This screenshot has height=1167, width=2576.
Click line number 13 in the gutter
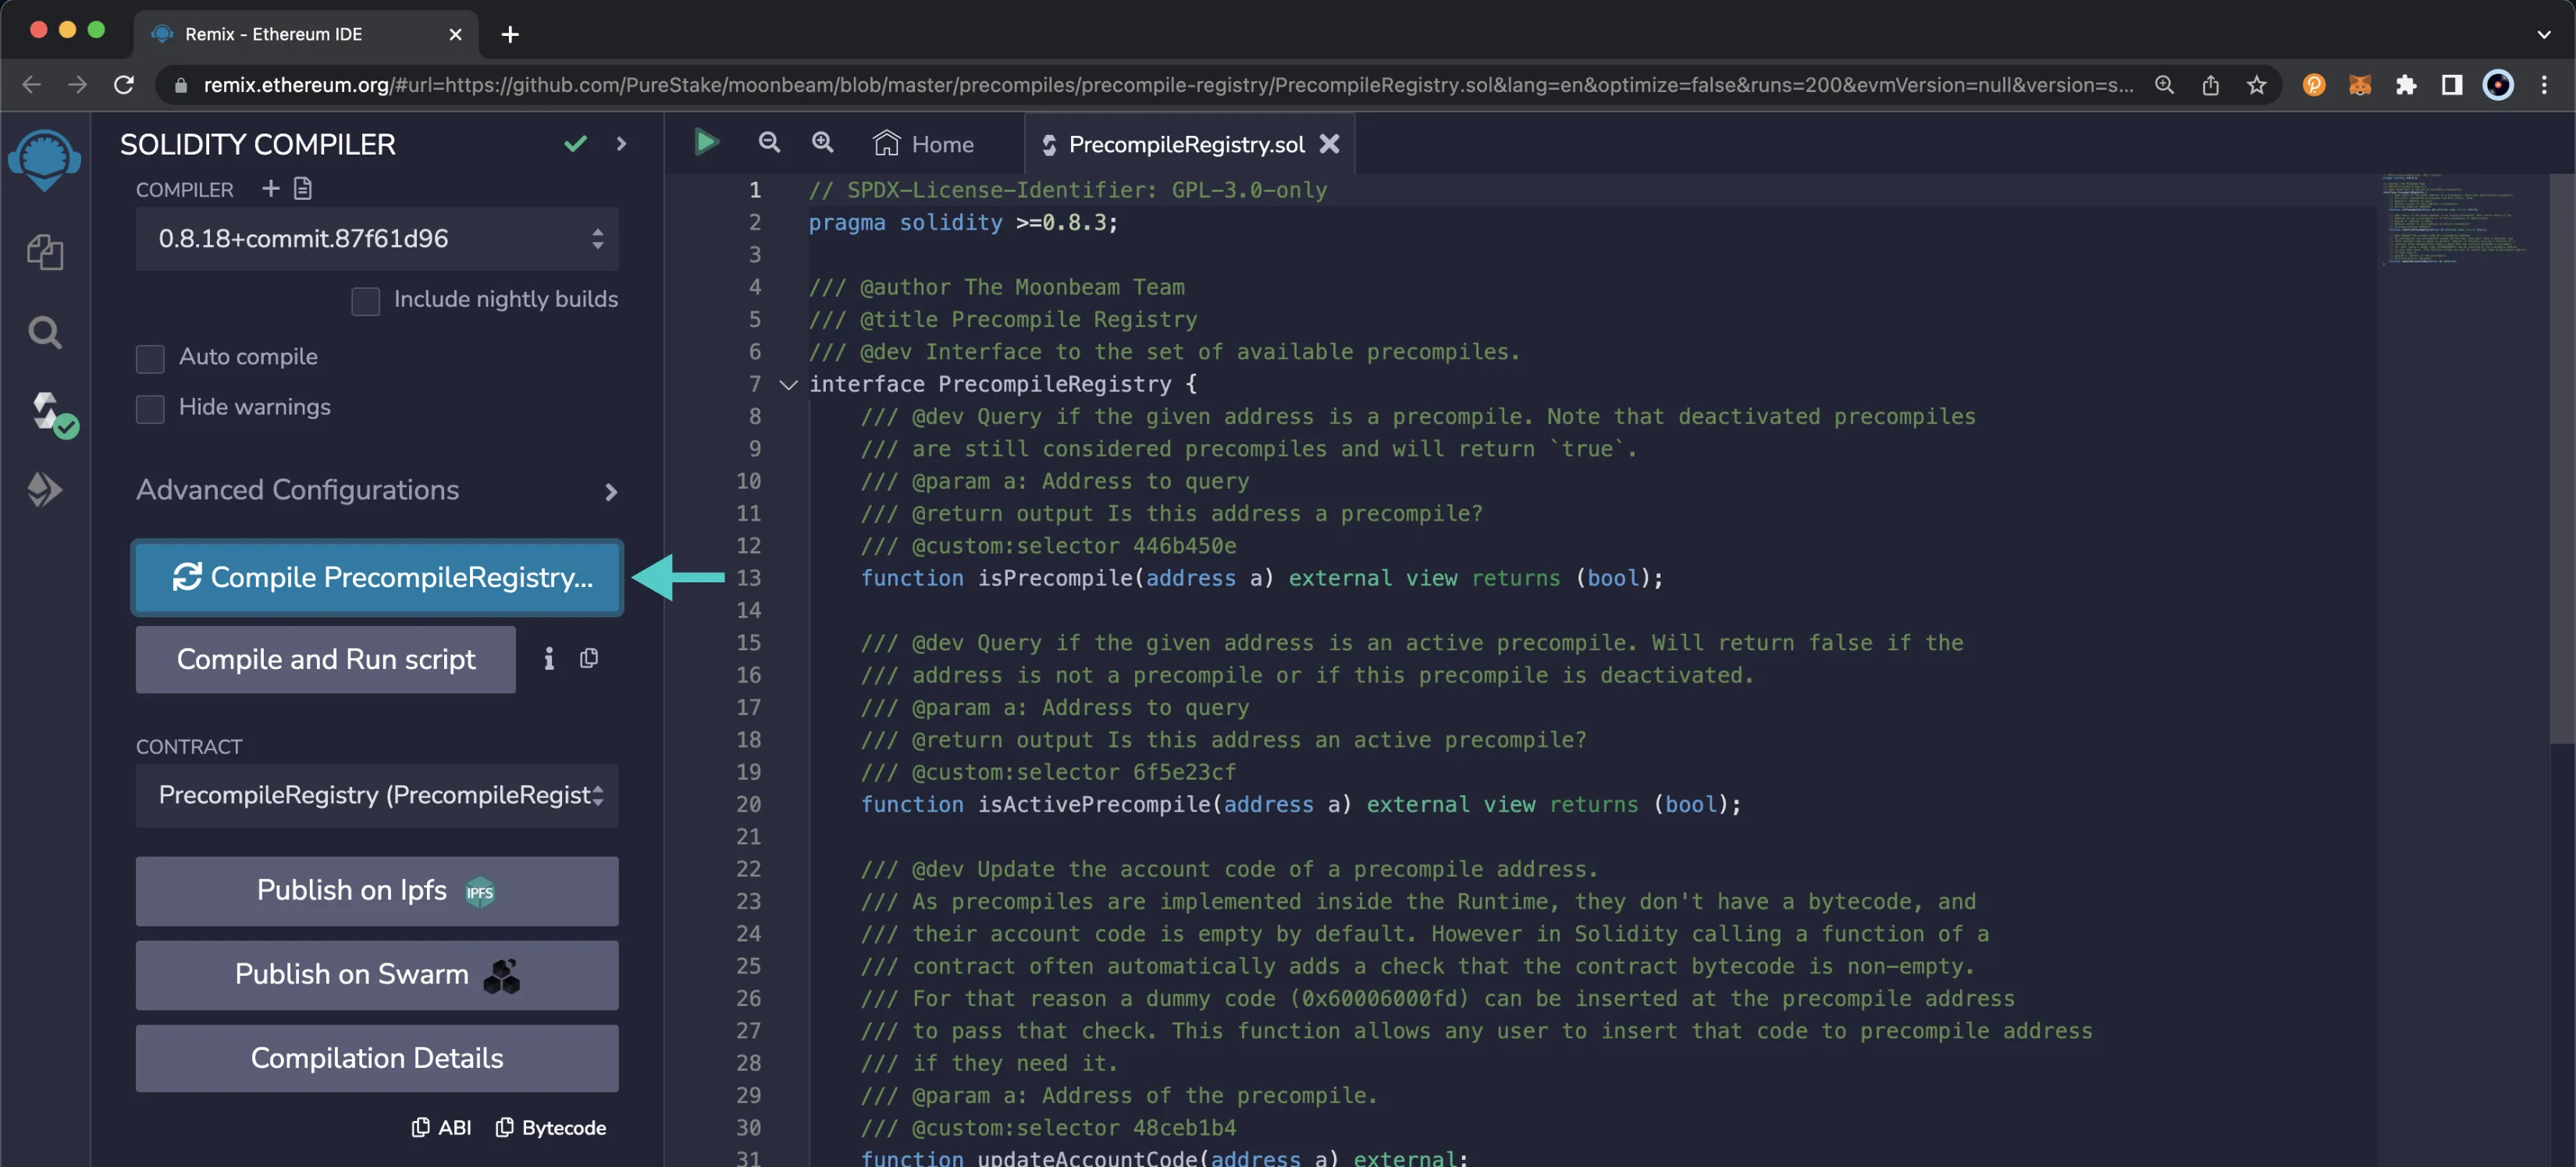pos(748,578)
